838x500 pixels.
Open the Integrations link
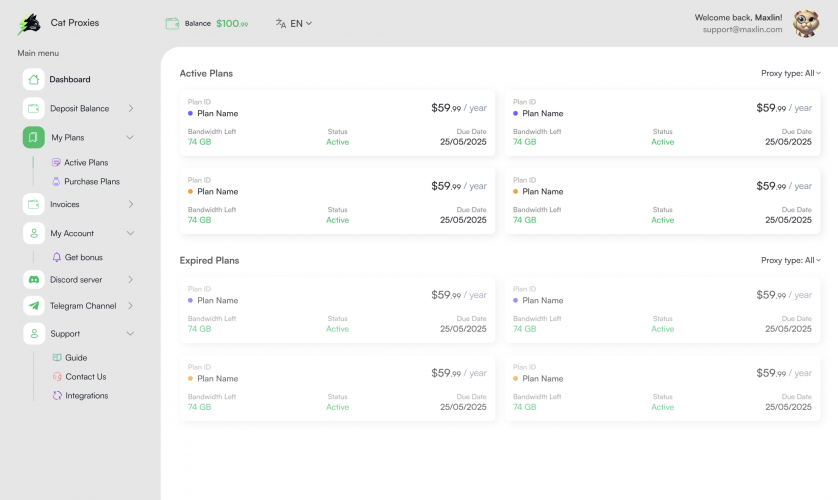pyautogui.click(x=87, y=396)
